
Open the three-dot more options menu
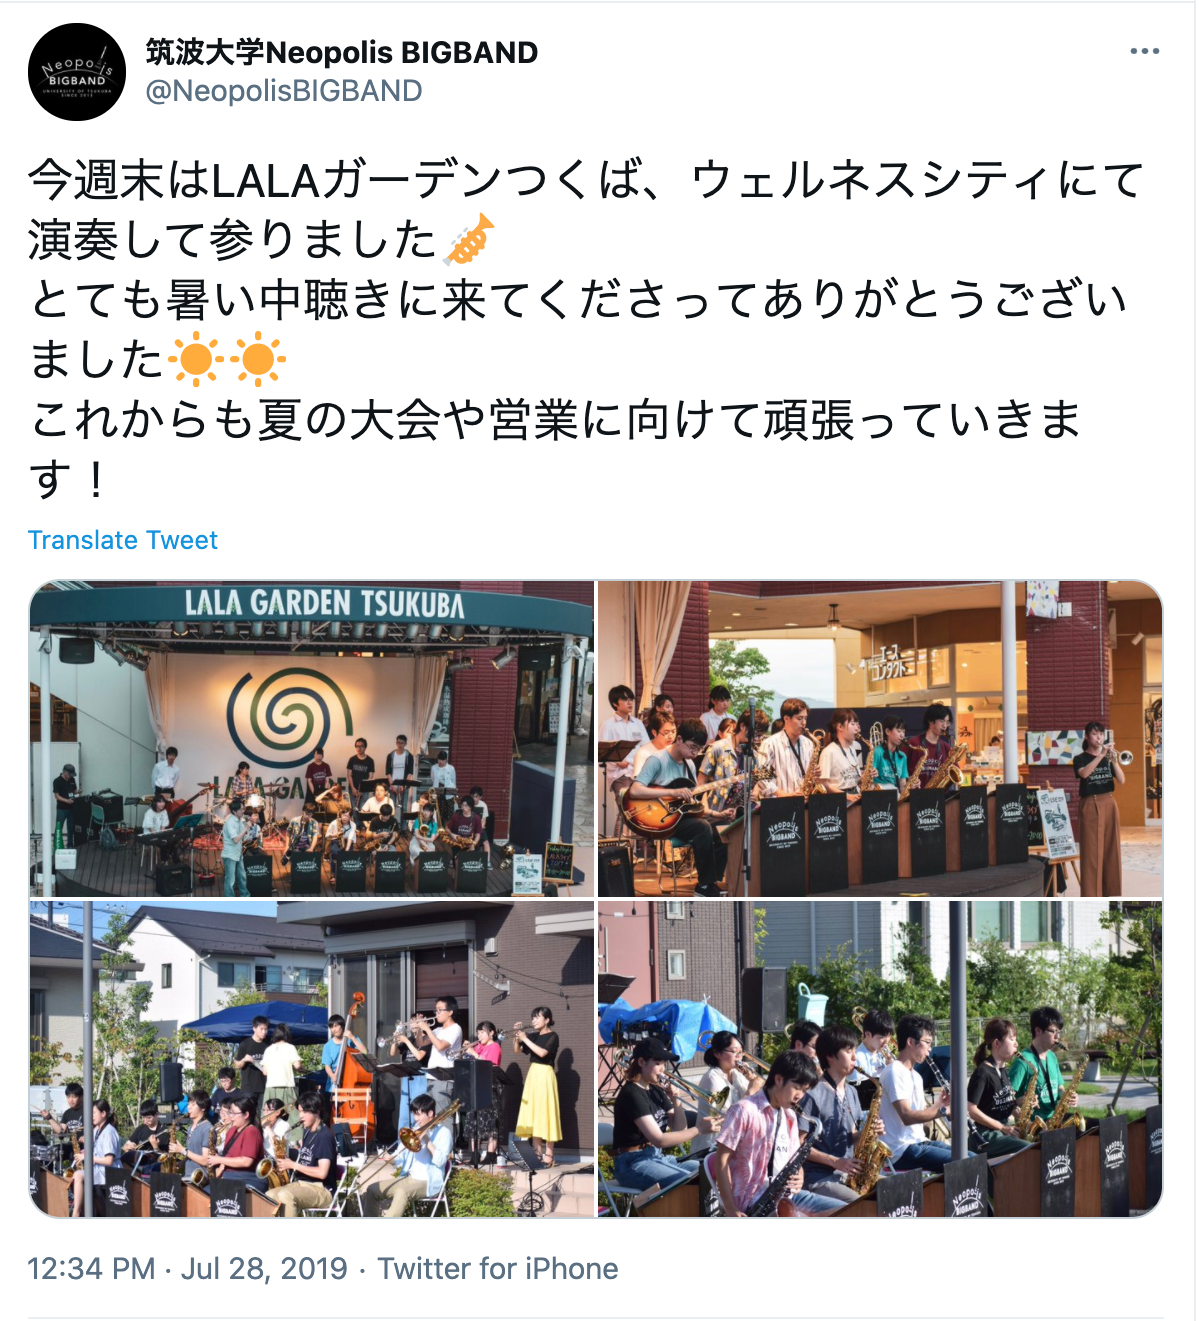[x=1144, y=51]
